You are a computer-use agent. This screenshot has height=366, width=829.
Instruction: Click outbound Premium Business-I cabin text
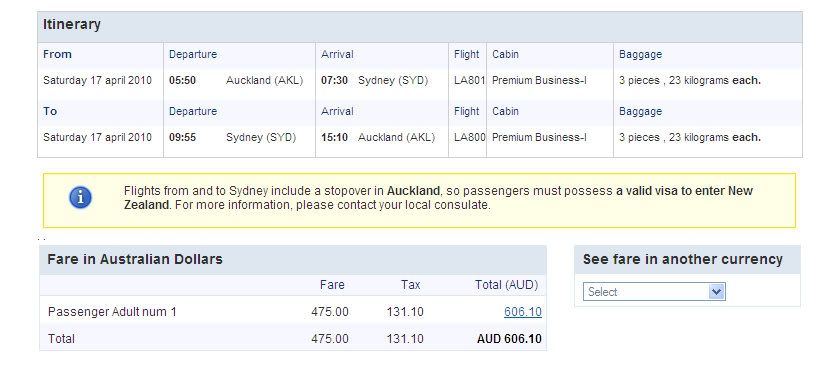click(539, 80)
